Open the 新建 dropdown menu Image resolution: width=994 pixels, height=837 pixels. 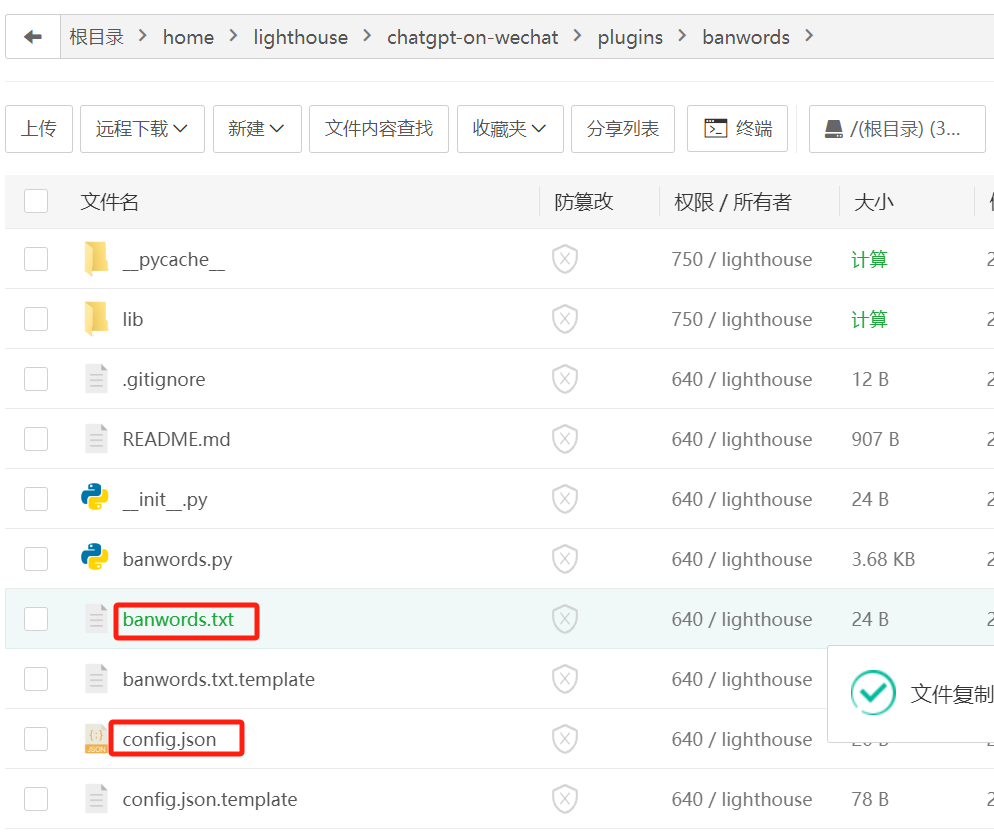click(x=257, y=129)
